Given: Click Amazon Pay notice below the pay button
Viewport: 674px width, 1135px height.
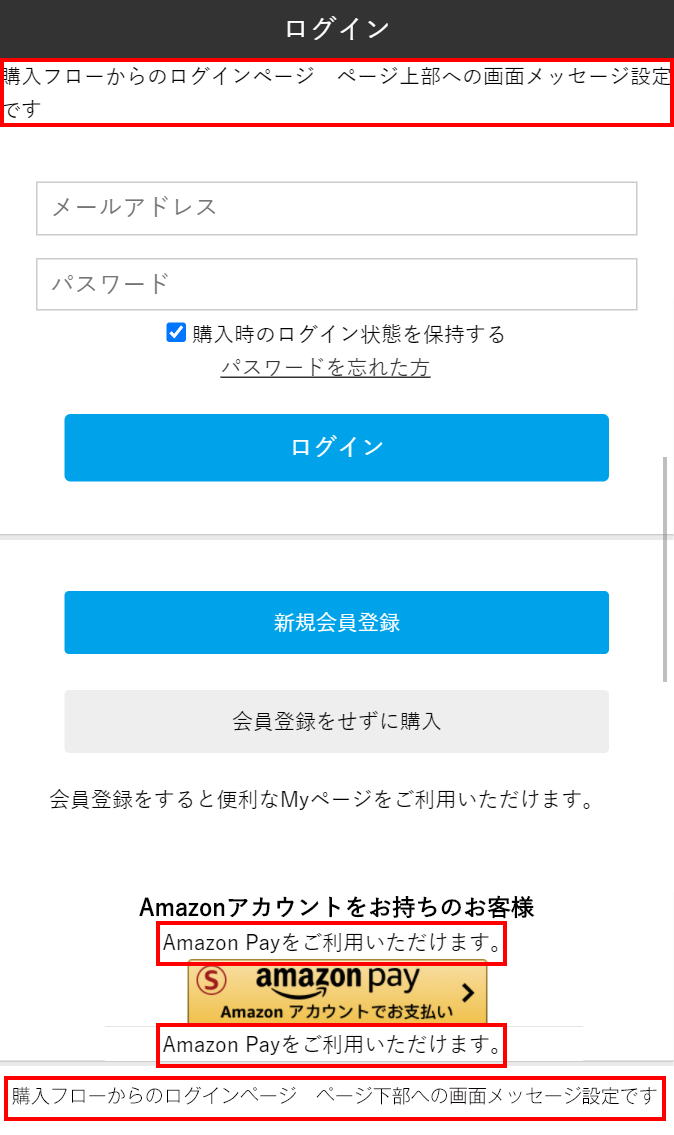Looking at the screenshot, I should (332, 1046).
